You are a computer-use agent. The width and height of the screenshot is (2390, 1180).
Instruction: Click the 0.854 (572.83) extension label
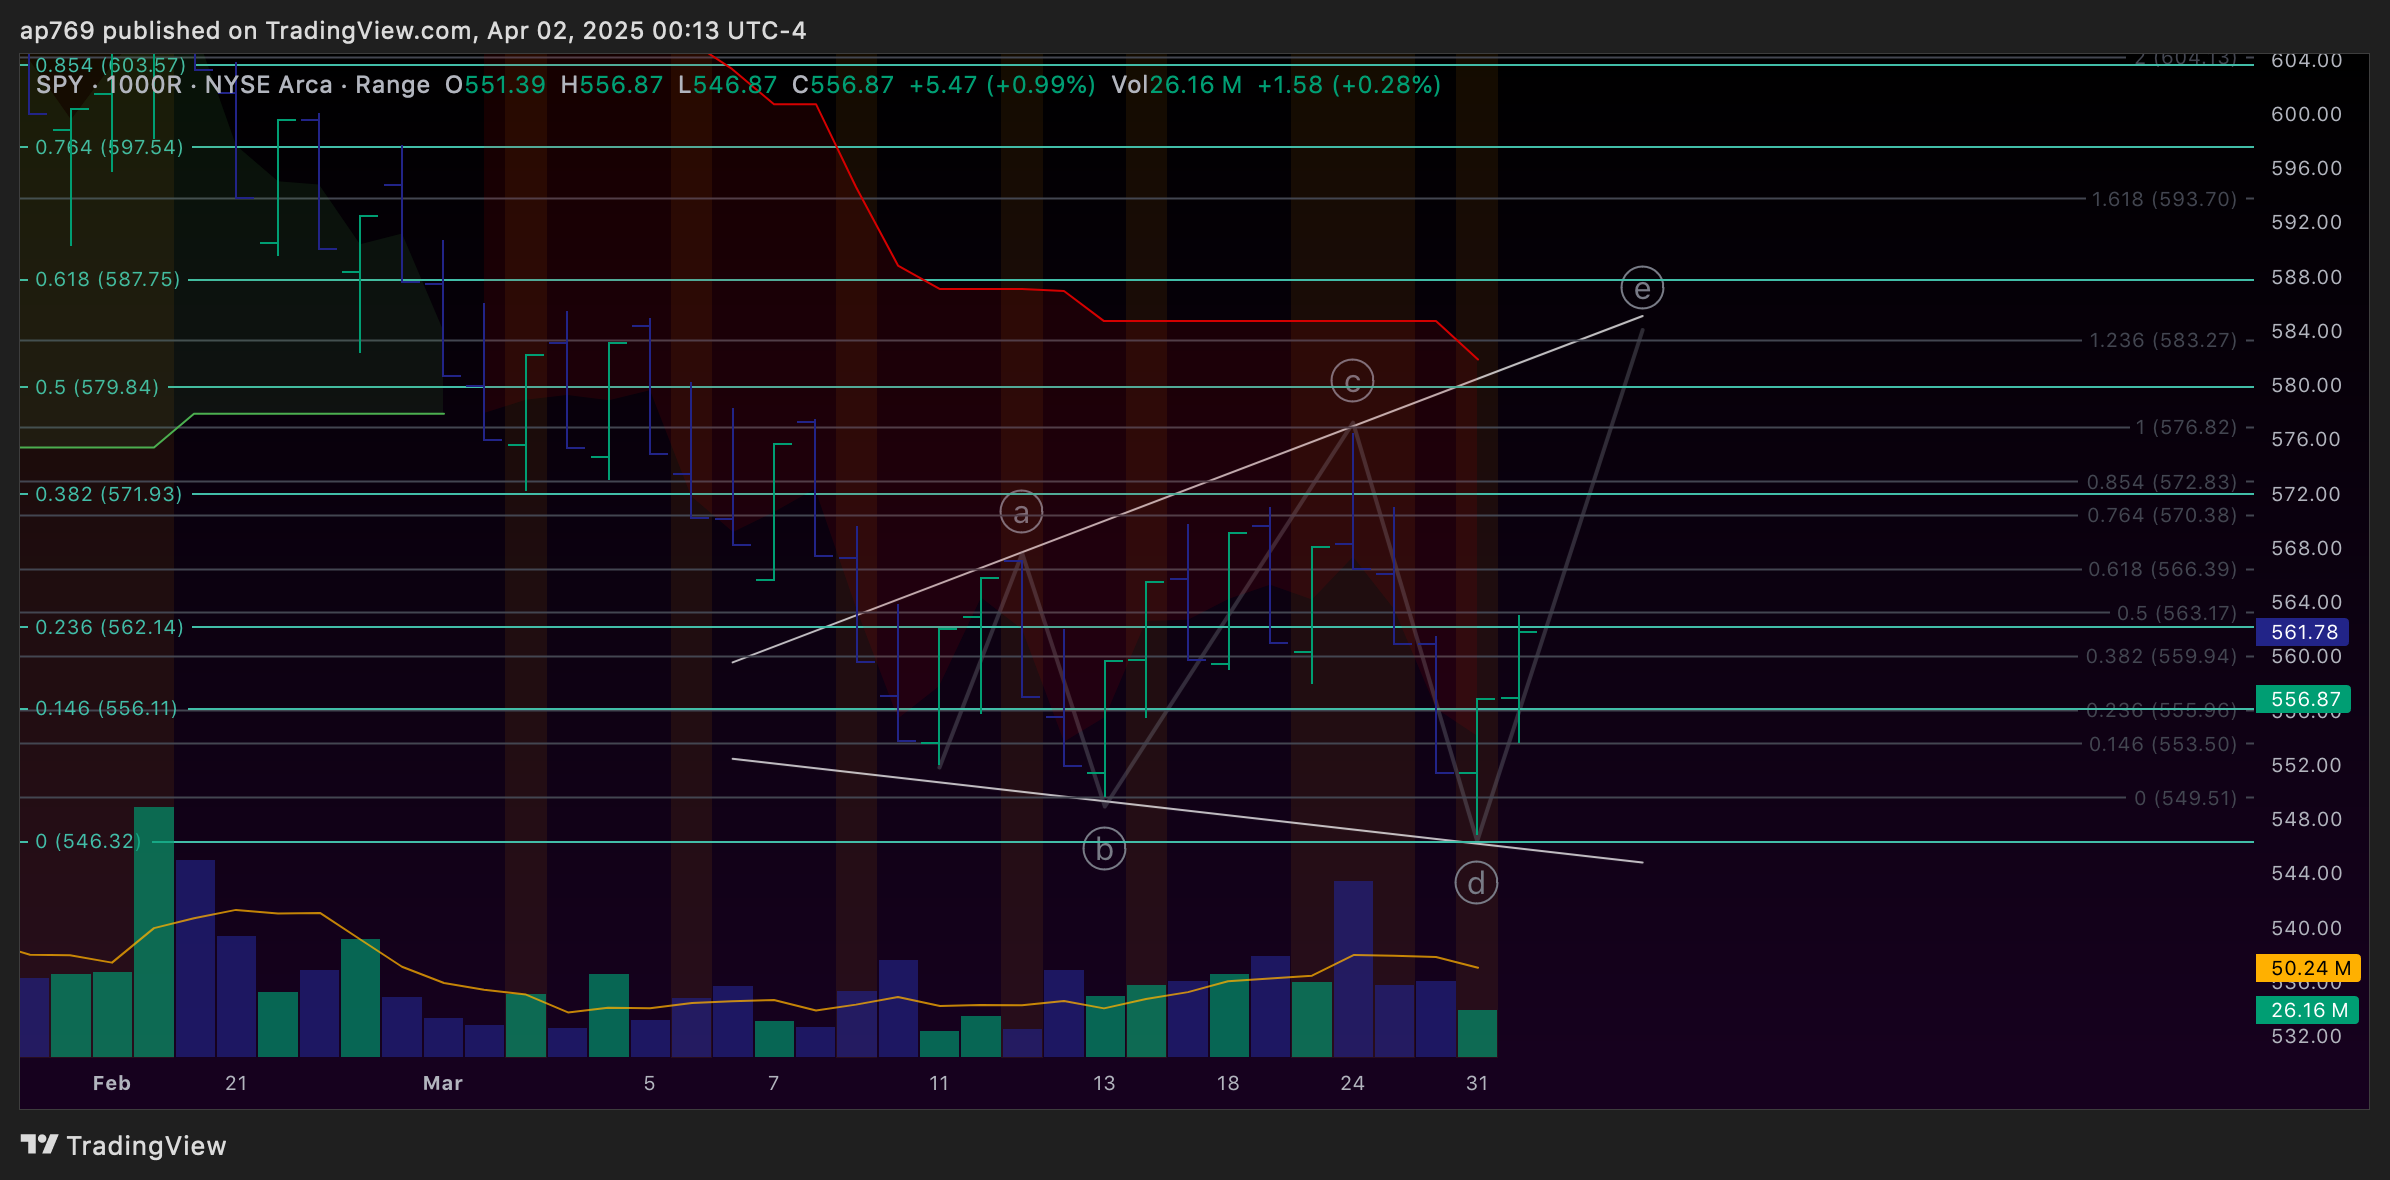(x=2162, y=482)
